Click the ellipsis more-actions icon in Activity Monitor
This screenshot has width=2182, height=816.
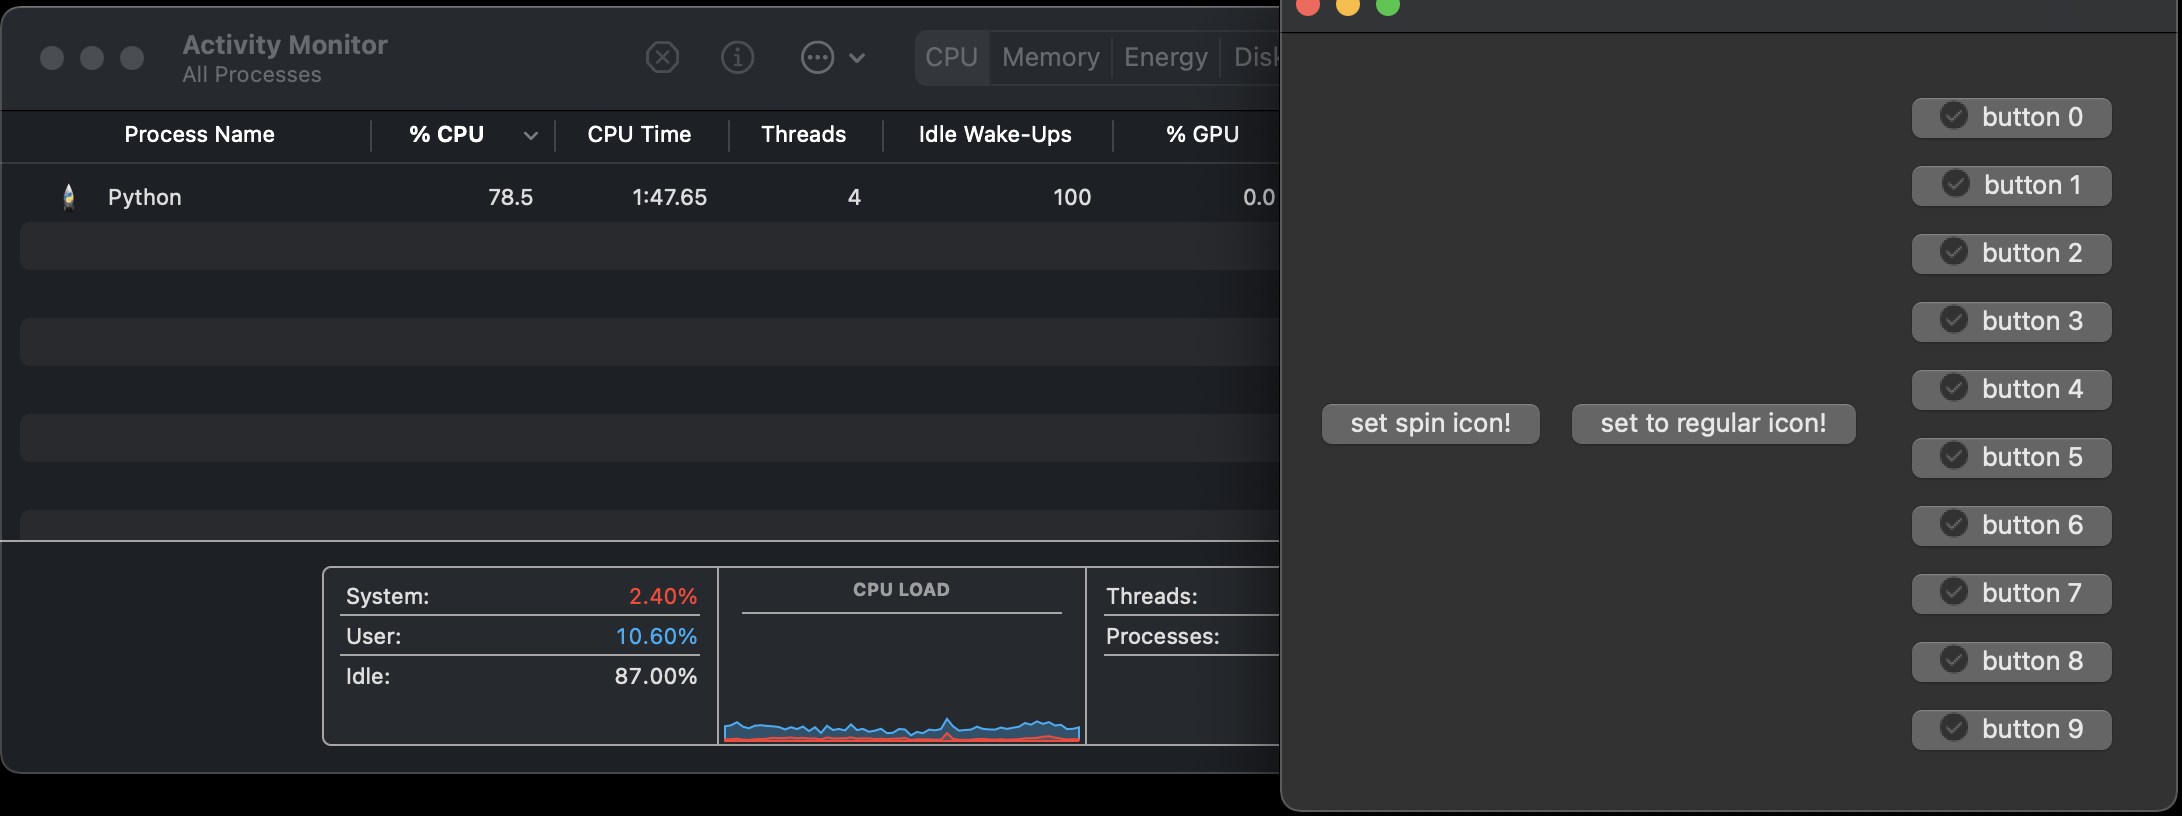coord(817,57)
